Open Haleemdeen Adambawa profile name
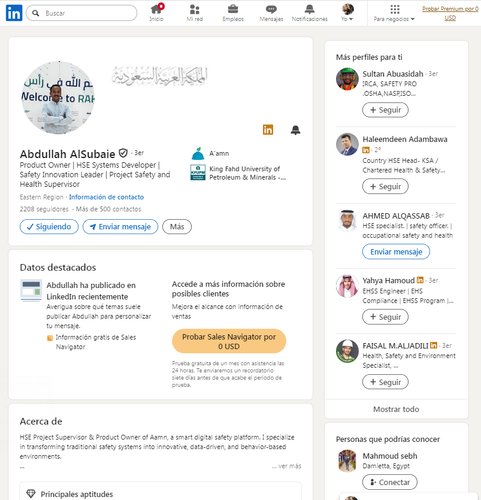This screenshot has height=500, width=481. 405,139
